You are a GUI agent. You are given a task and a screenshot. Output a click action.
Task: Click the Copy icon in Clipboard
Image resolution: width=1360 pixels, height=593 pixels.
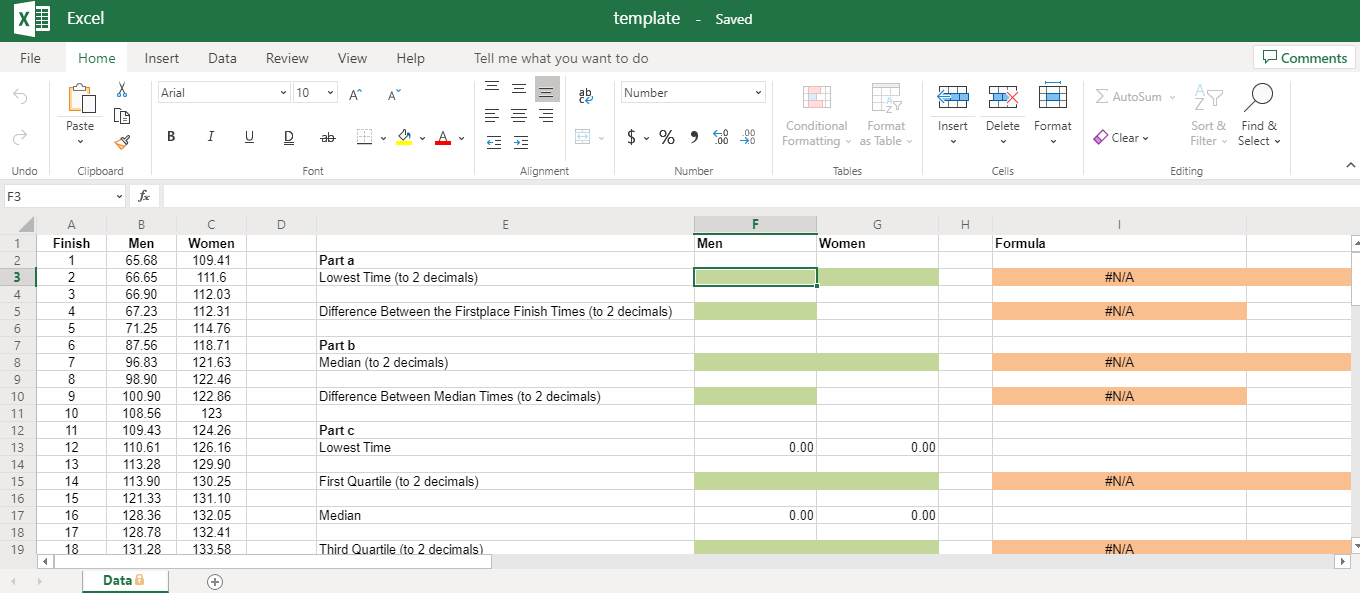[x=122, y=116]
